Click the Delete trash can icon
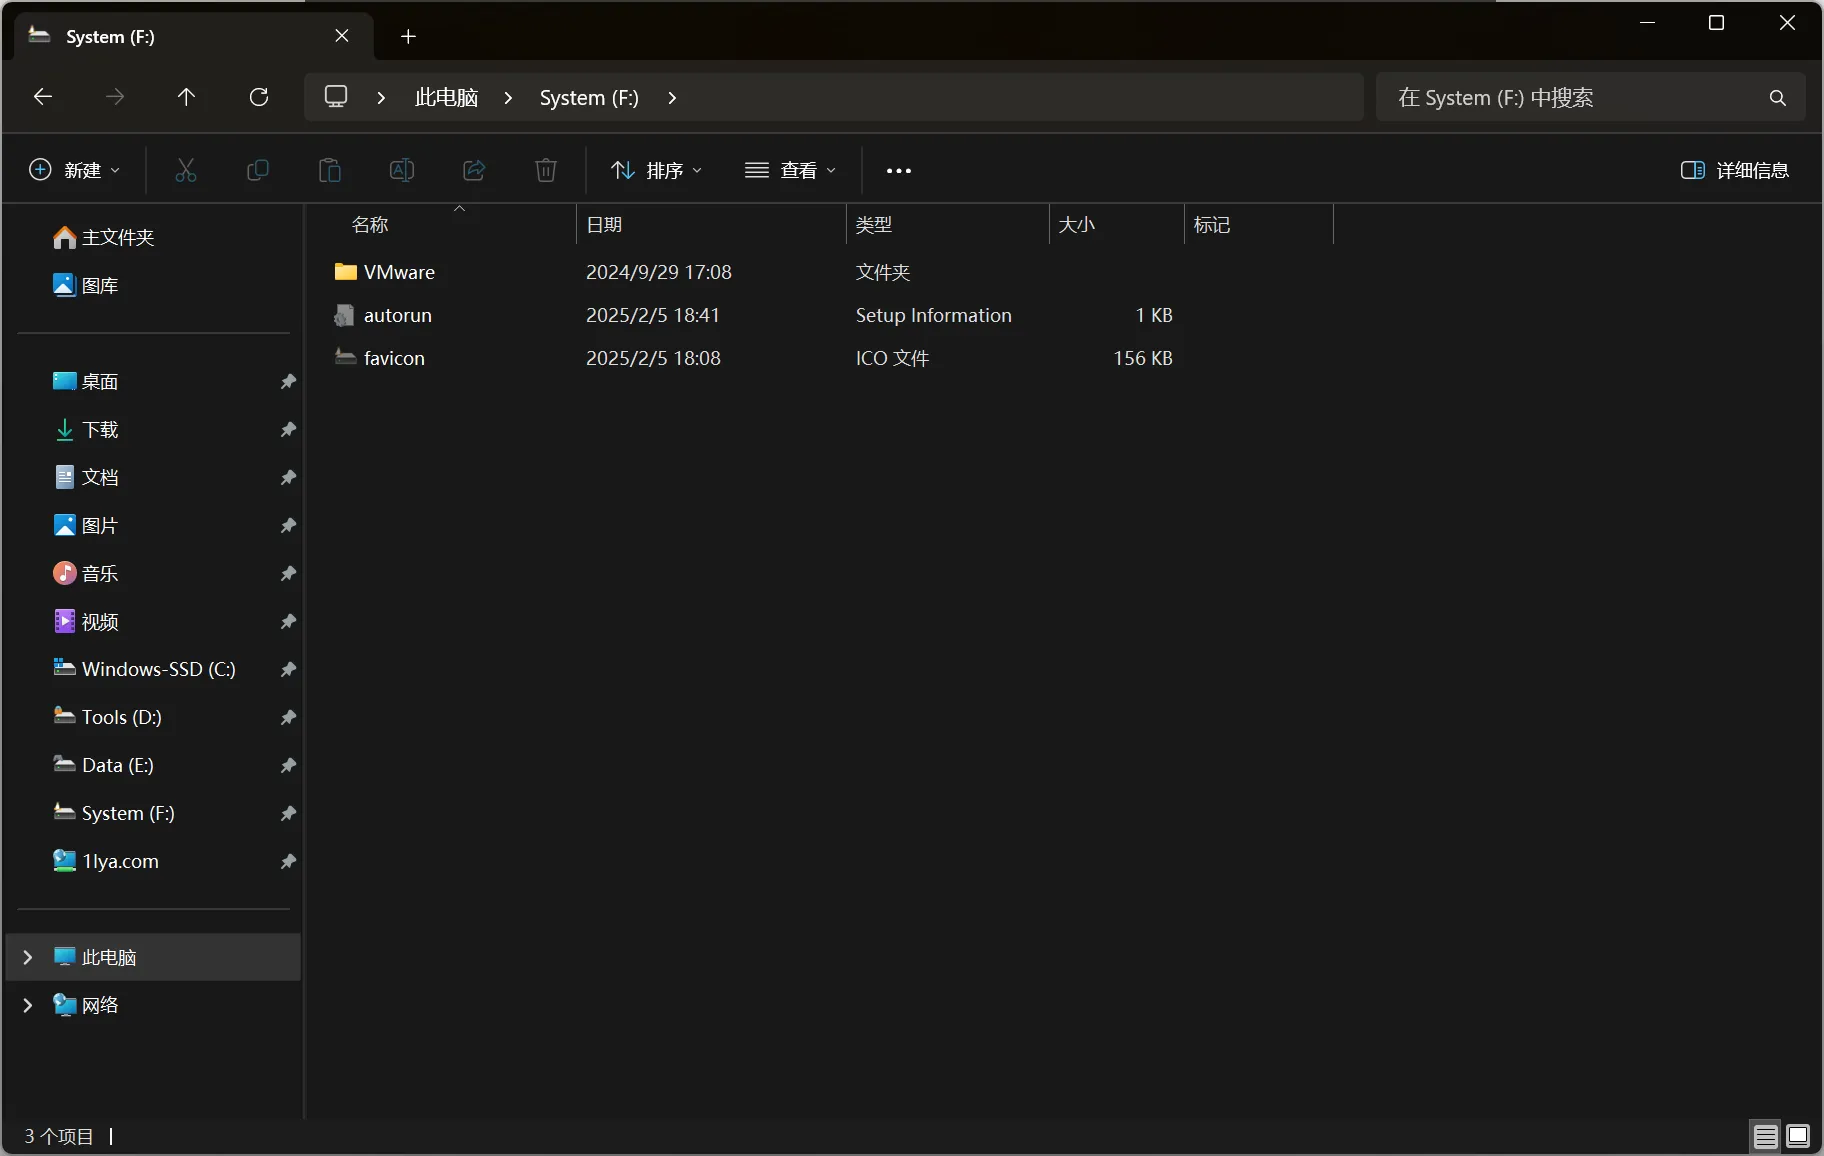This screenshot has height=1156, width=1824. coord(546,170)
